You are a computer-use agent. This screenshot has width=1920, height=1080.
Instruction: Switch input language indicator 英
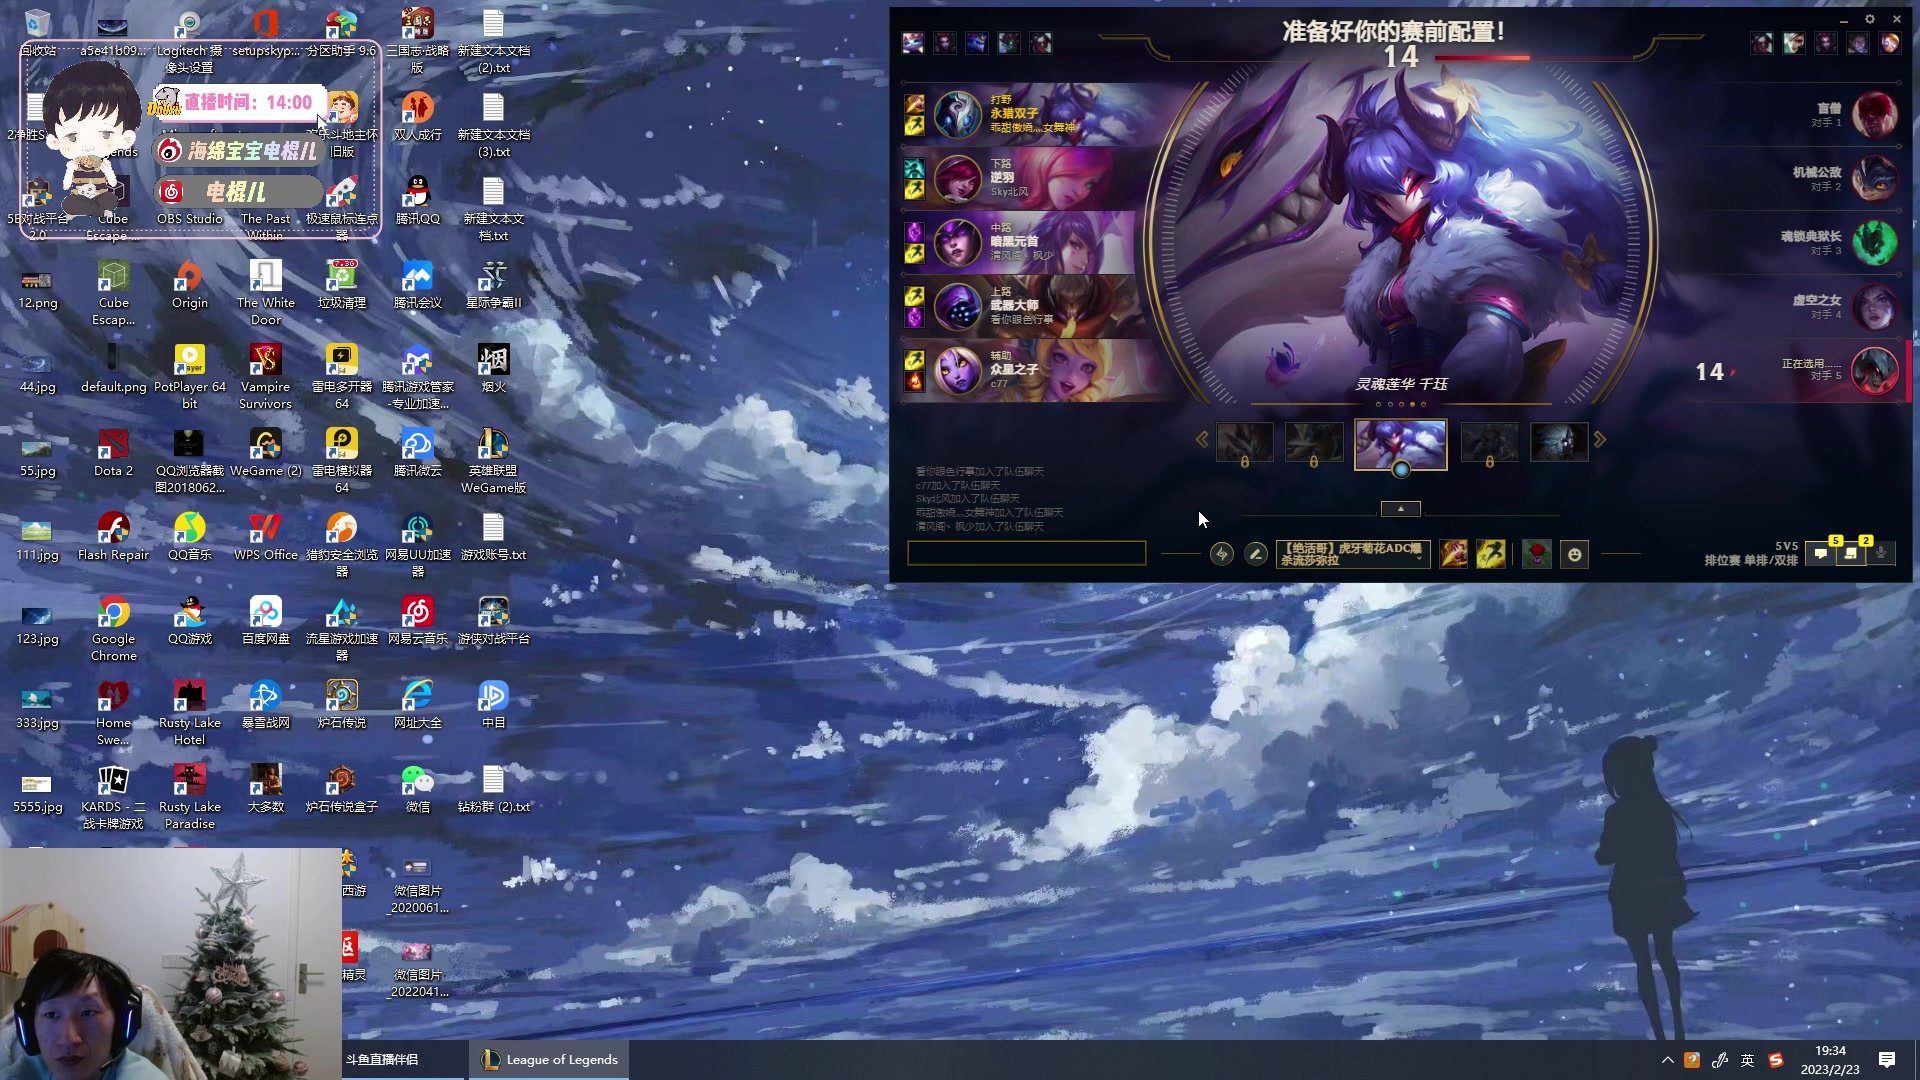1747,1060
